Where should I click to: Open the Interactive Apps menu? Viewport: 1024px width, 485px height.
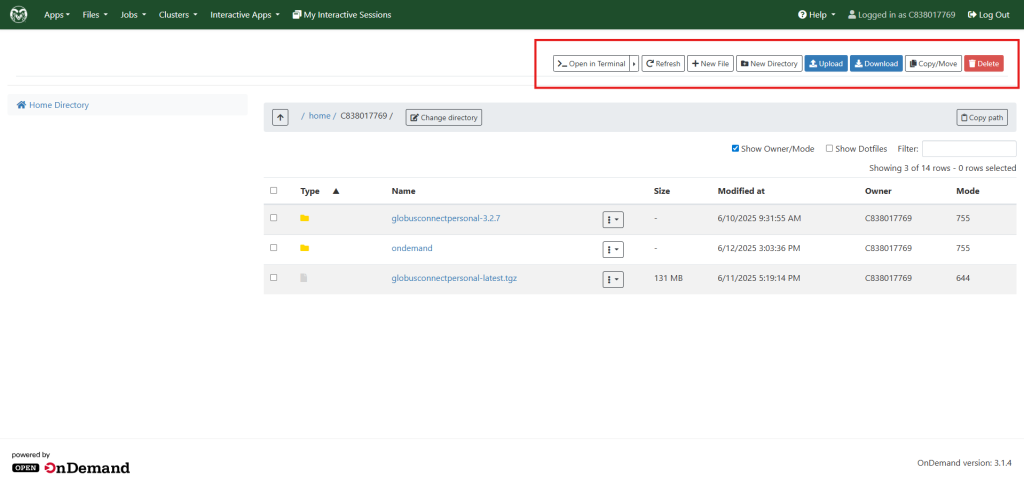click(244, 15)
